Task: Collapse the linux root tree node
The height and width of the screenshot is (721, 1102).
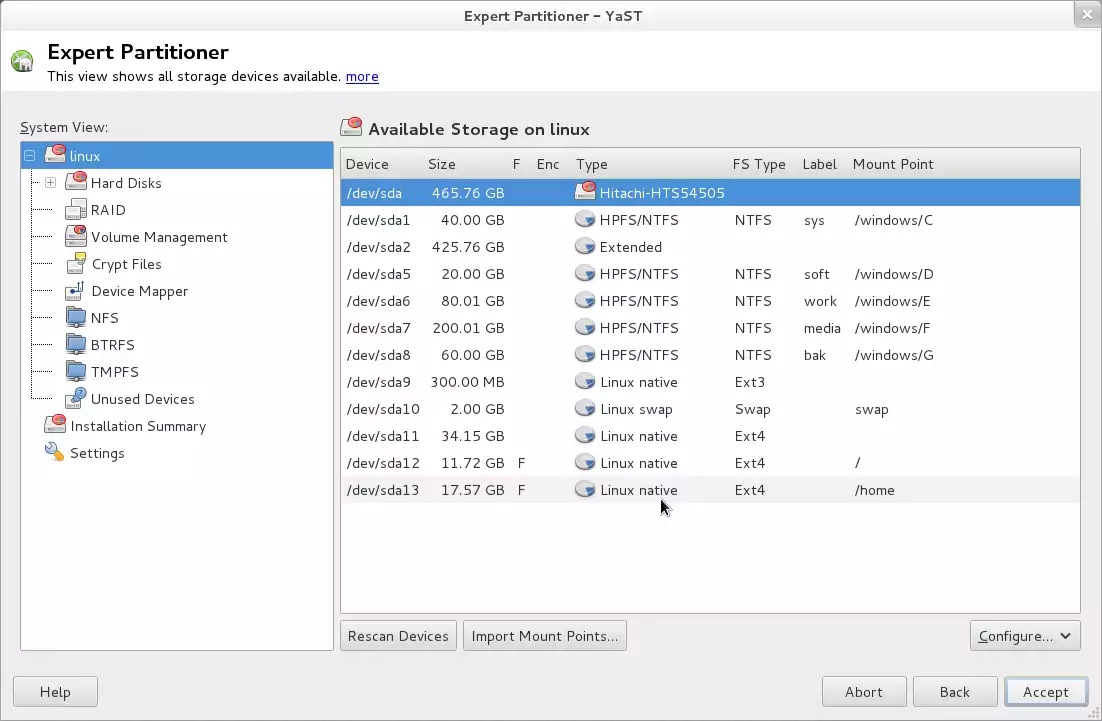Action: [x=30, y=156]
